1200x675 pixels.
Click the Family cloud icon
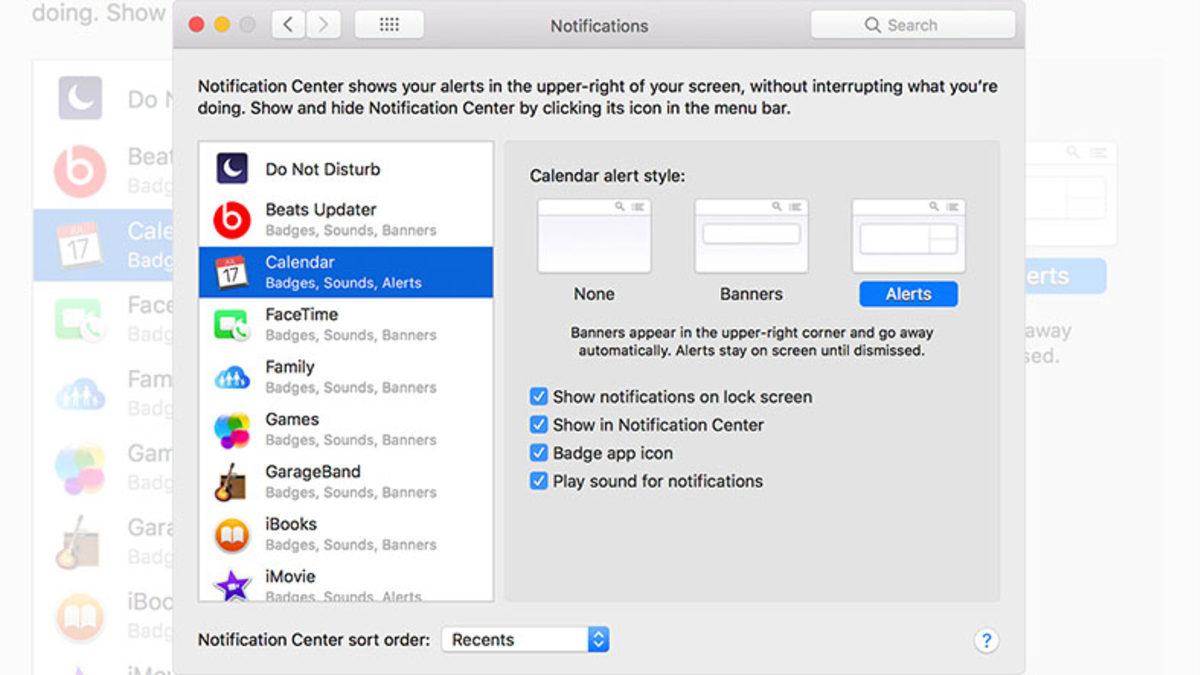pos(232,377)
